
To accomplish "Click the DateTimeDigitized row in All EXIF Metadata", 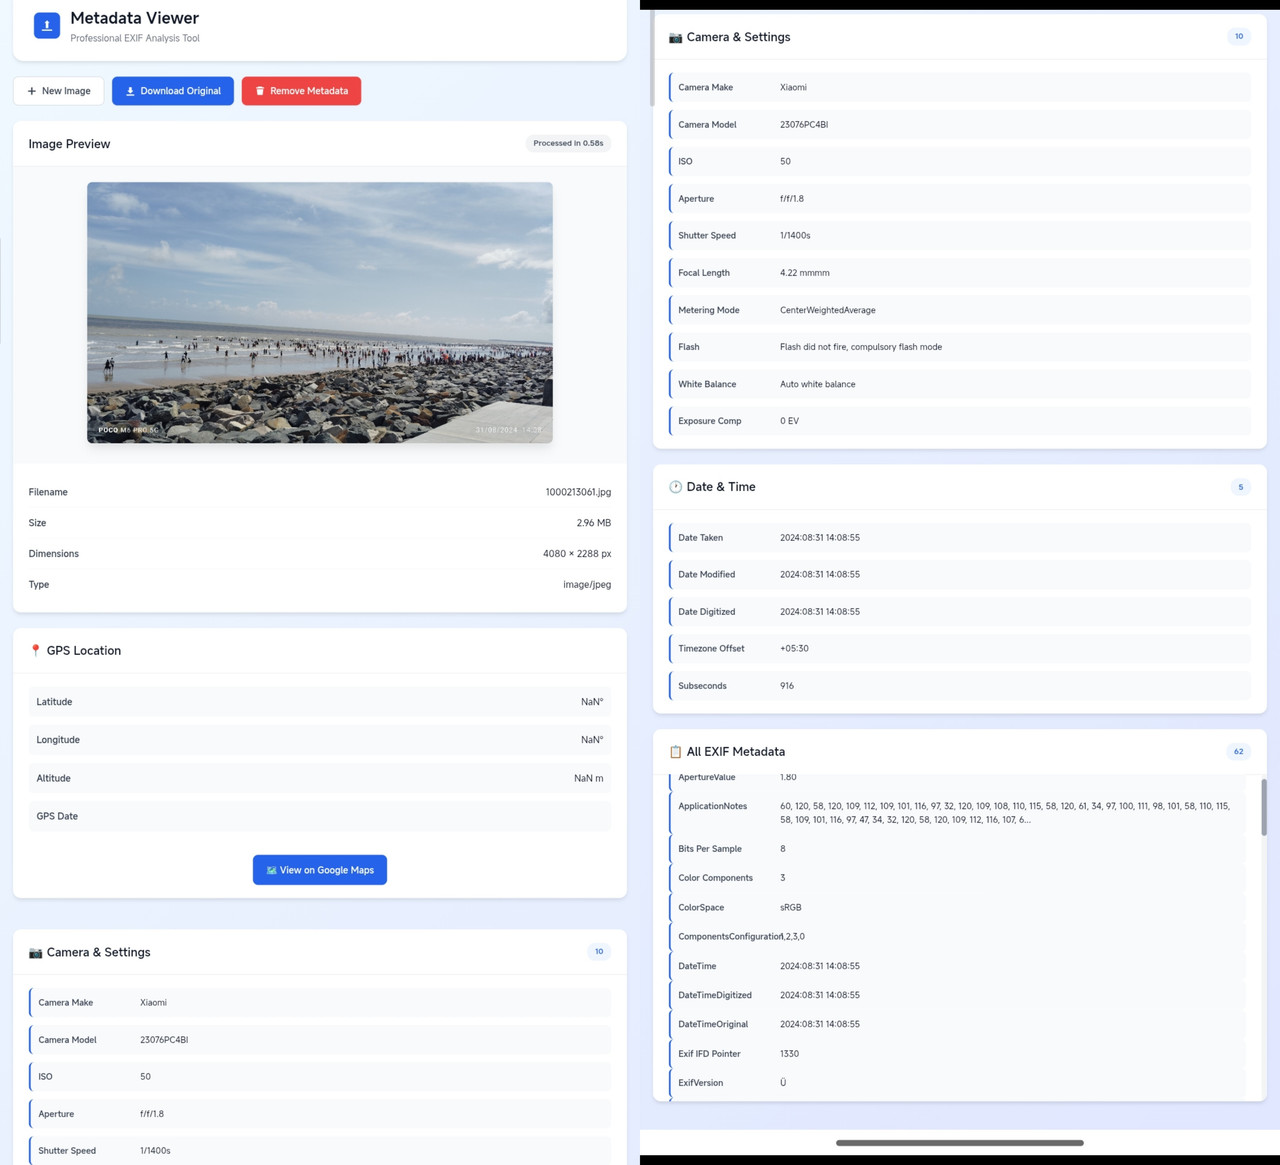I will tap(957, 995).
